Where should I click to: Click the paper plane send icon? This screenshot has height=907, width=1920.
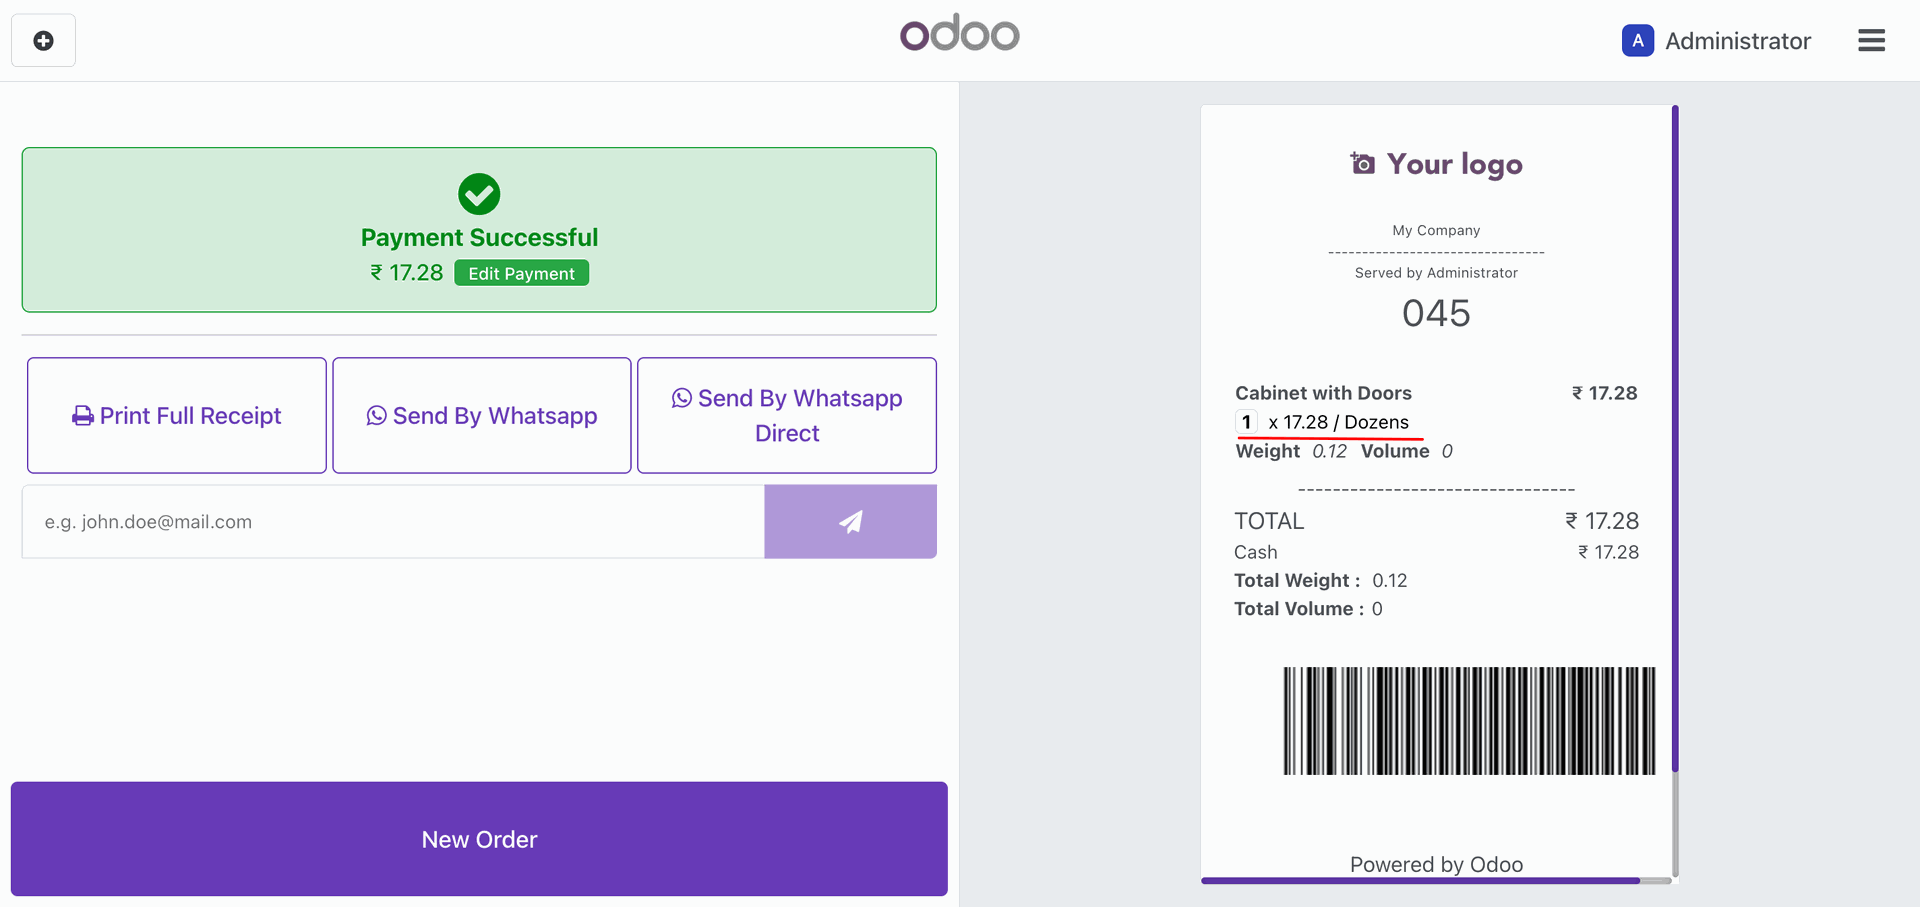pos(850,522)
